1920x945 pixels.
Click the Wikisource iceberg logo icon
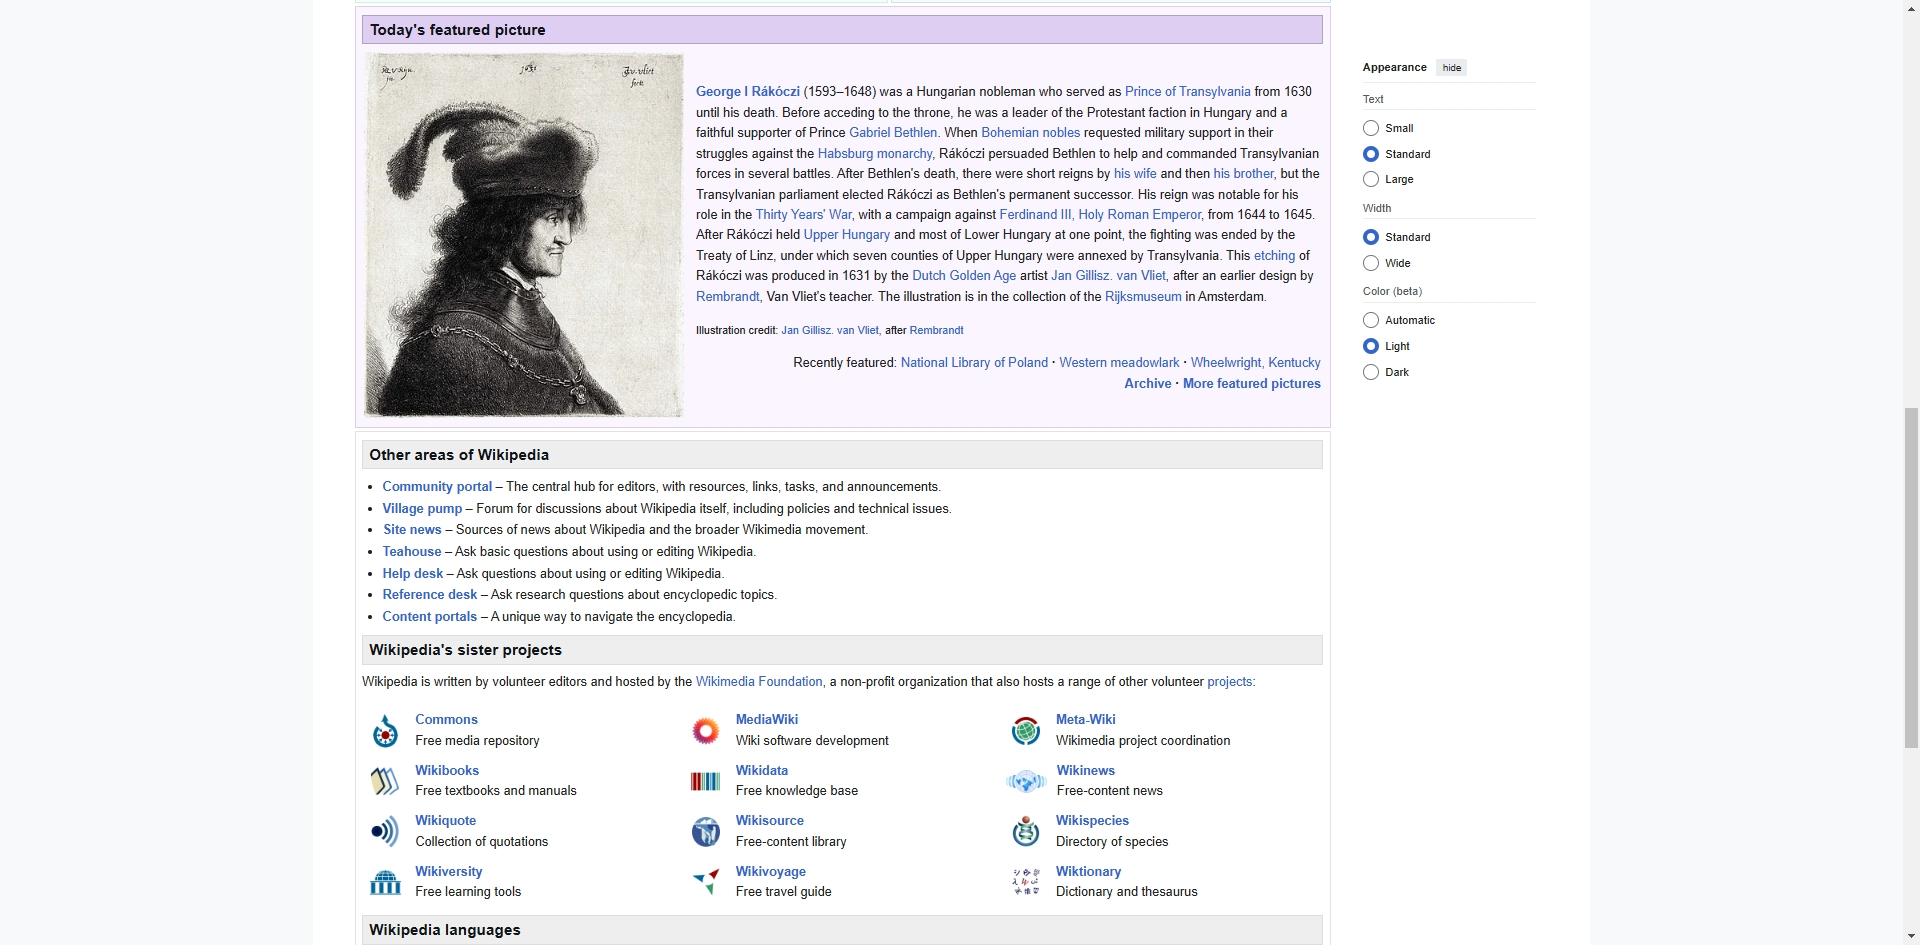coord(705,831)
